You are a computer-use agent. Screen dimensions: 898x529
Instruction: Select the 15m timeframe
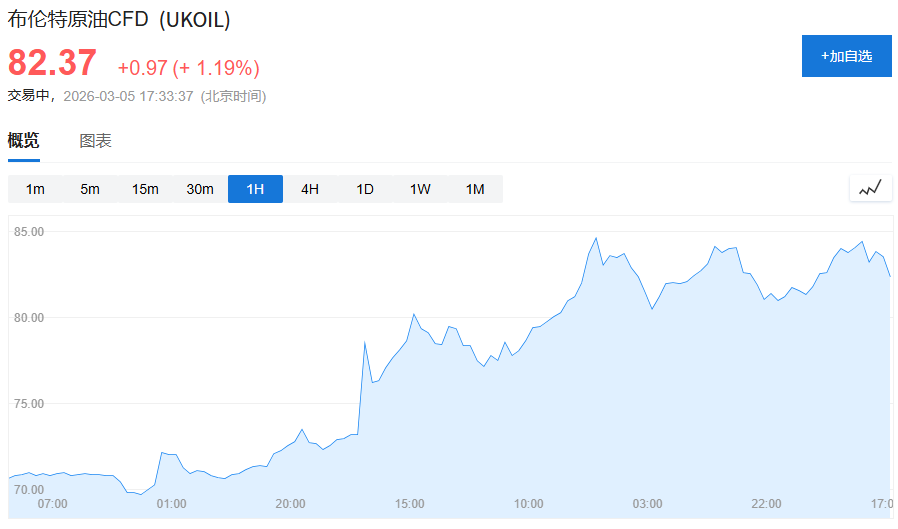pyautogui.click(x=145, y=189)
